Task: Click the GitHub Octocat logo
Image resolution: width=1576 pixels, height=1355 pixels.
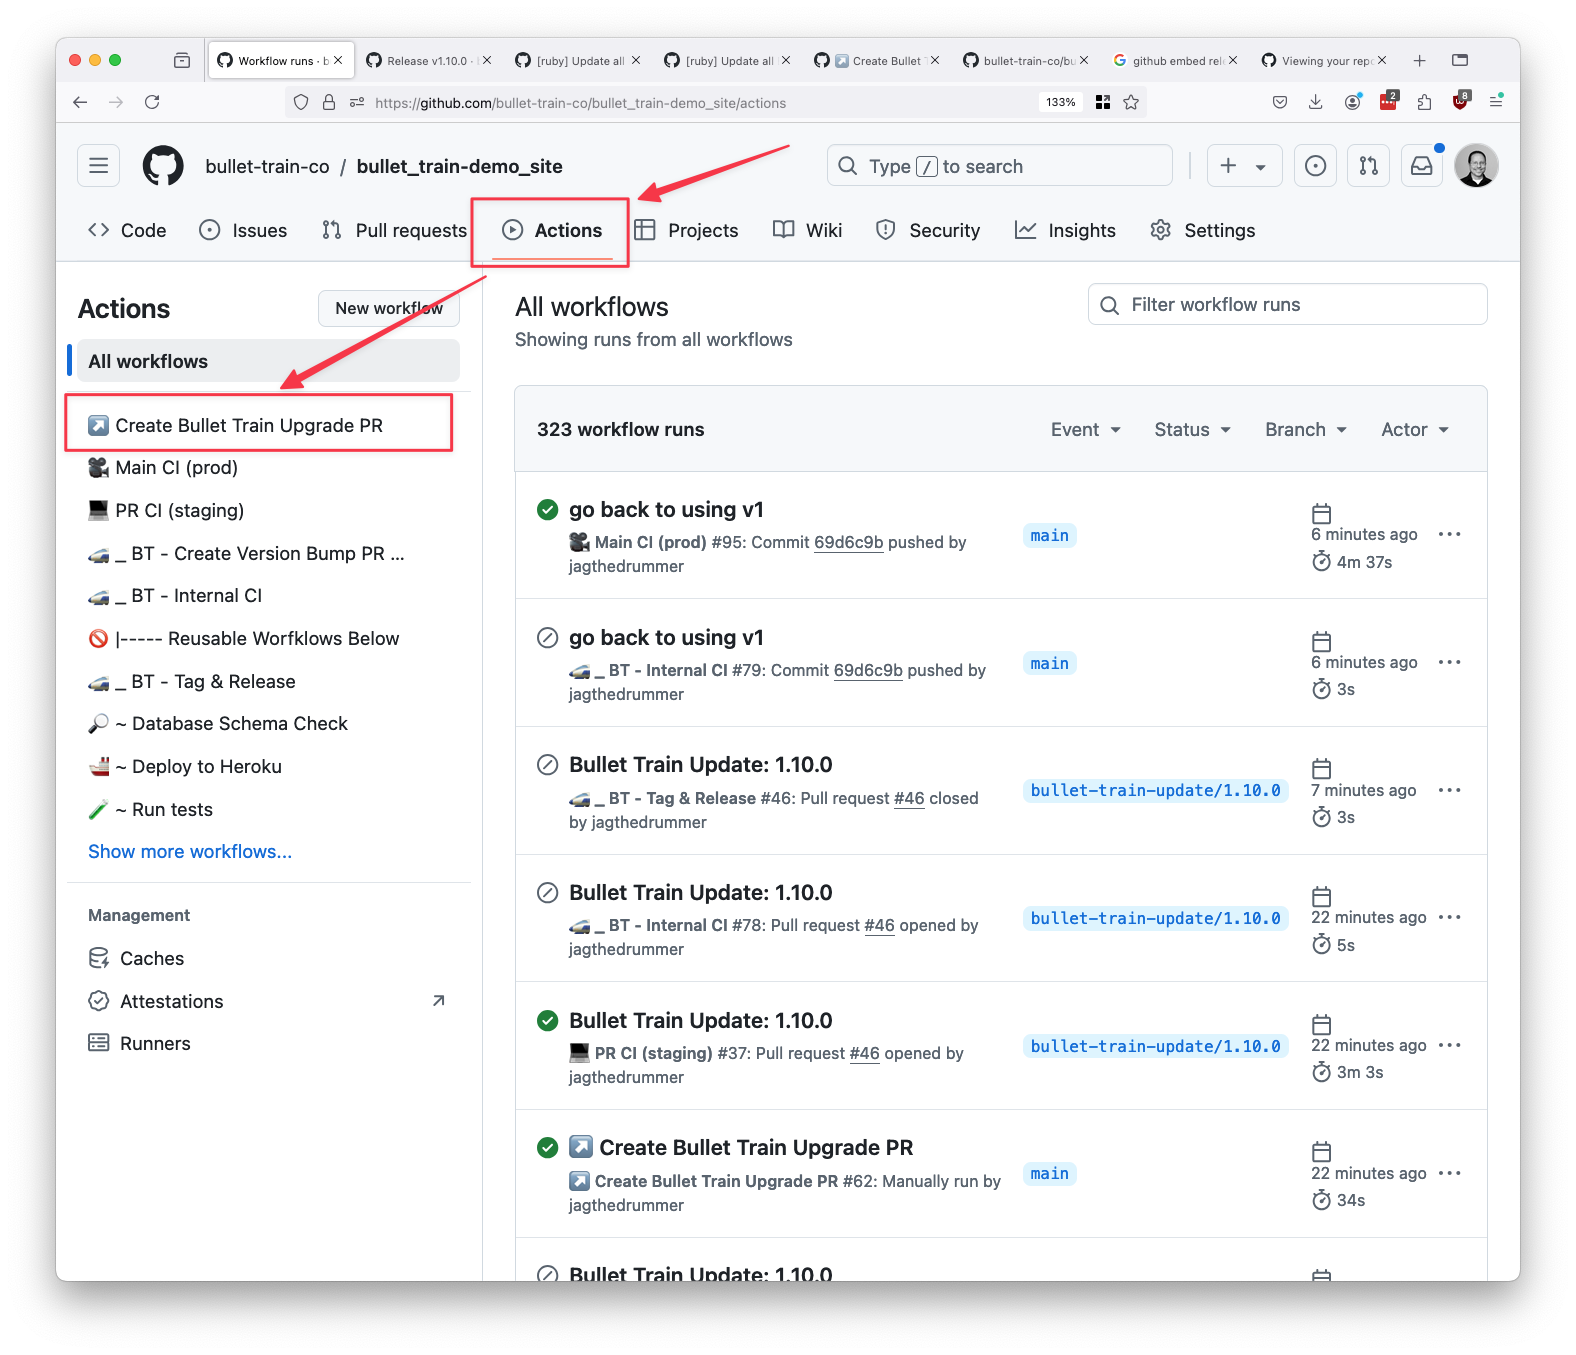Action: point(163,166)
